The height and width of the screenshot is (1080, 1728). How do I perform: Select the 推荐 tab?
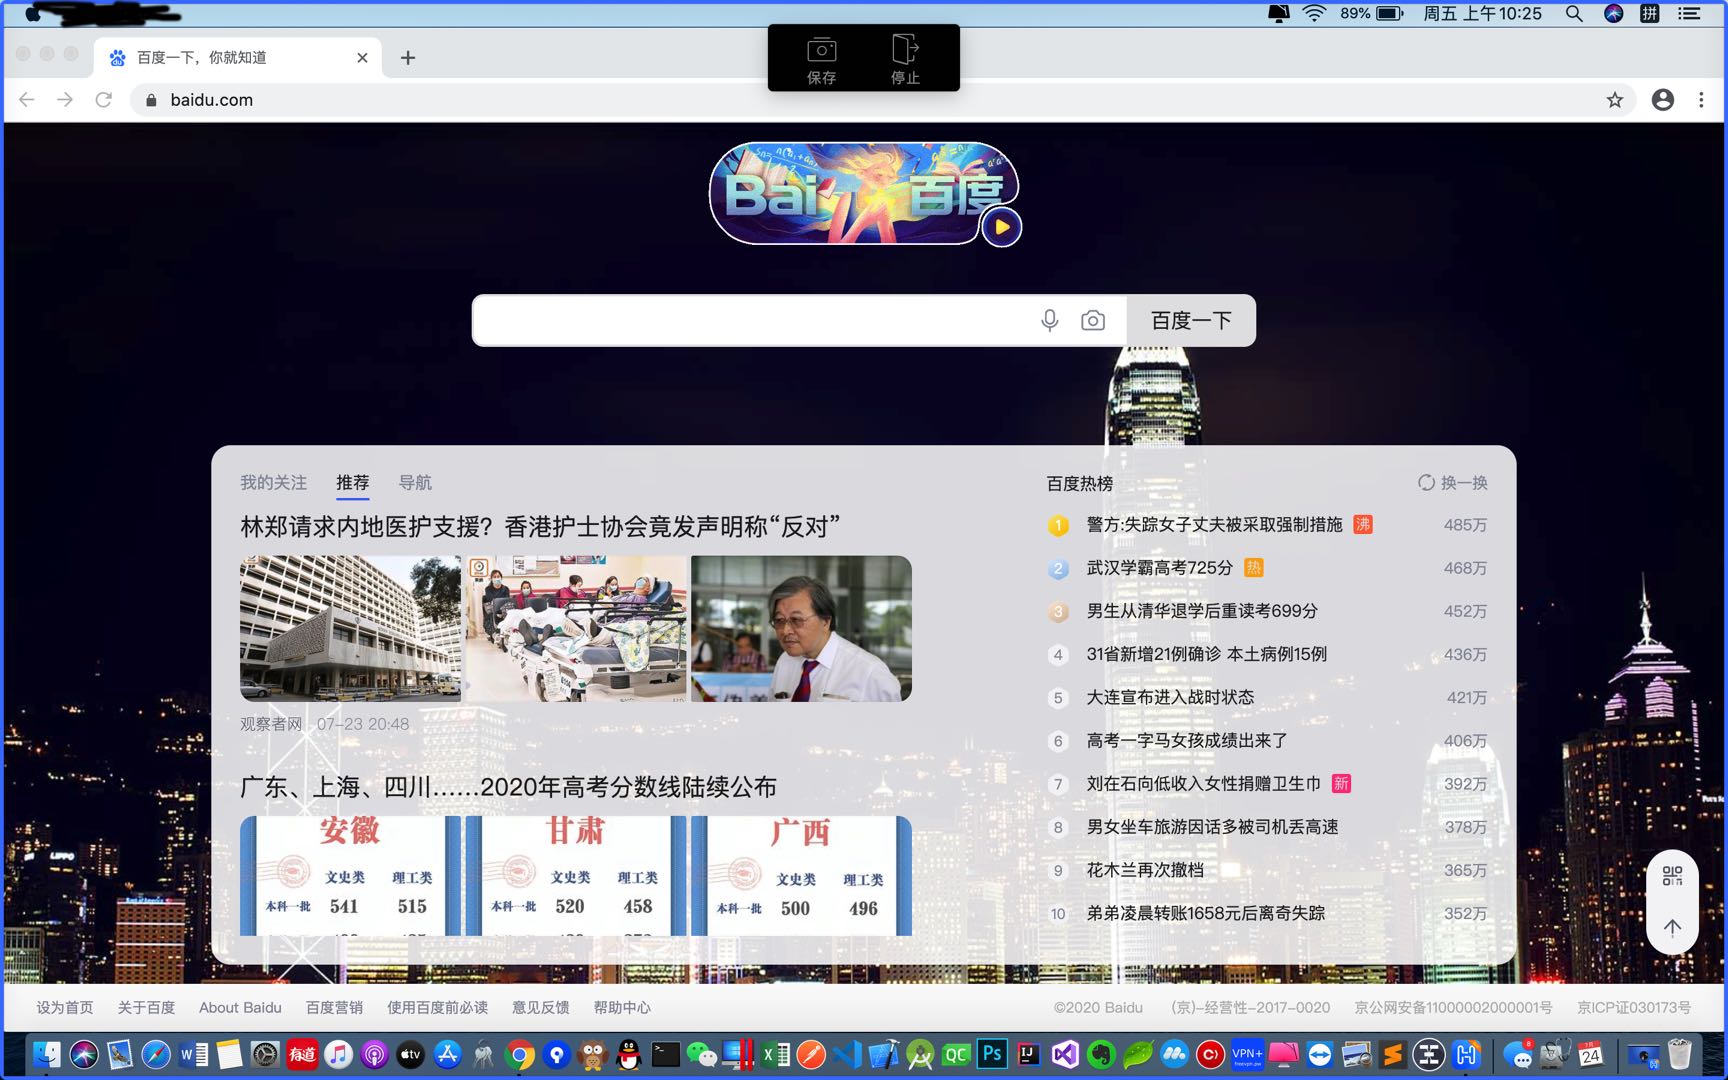click(352, 483)
